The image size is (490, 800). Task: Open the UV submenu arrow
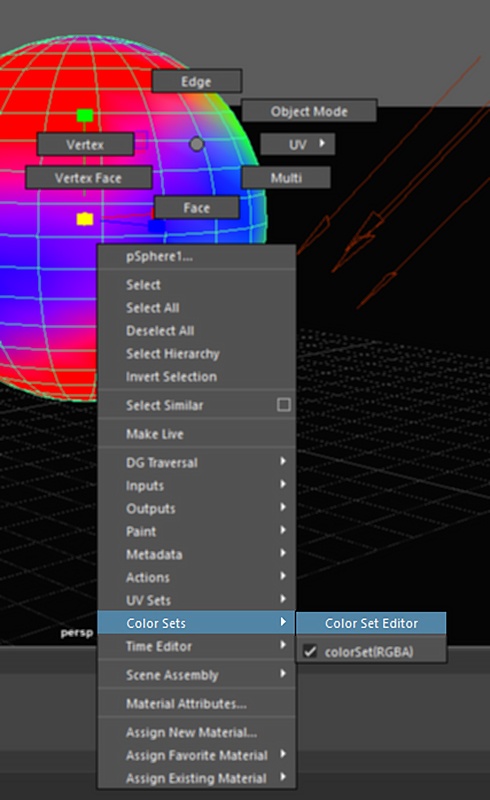[322, 143]
